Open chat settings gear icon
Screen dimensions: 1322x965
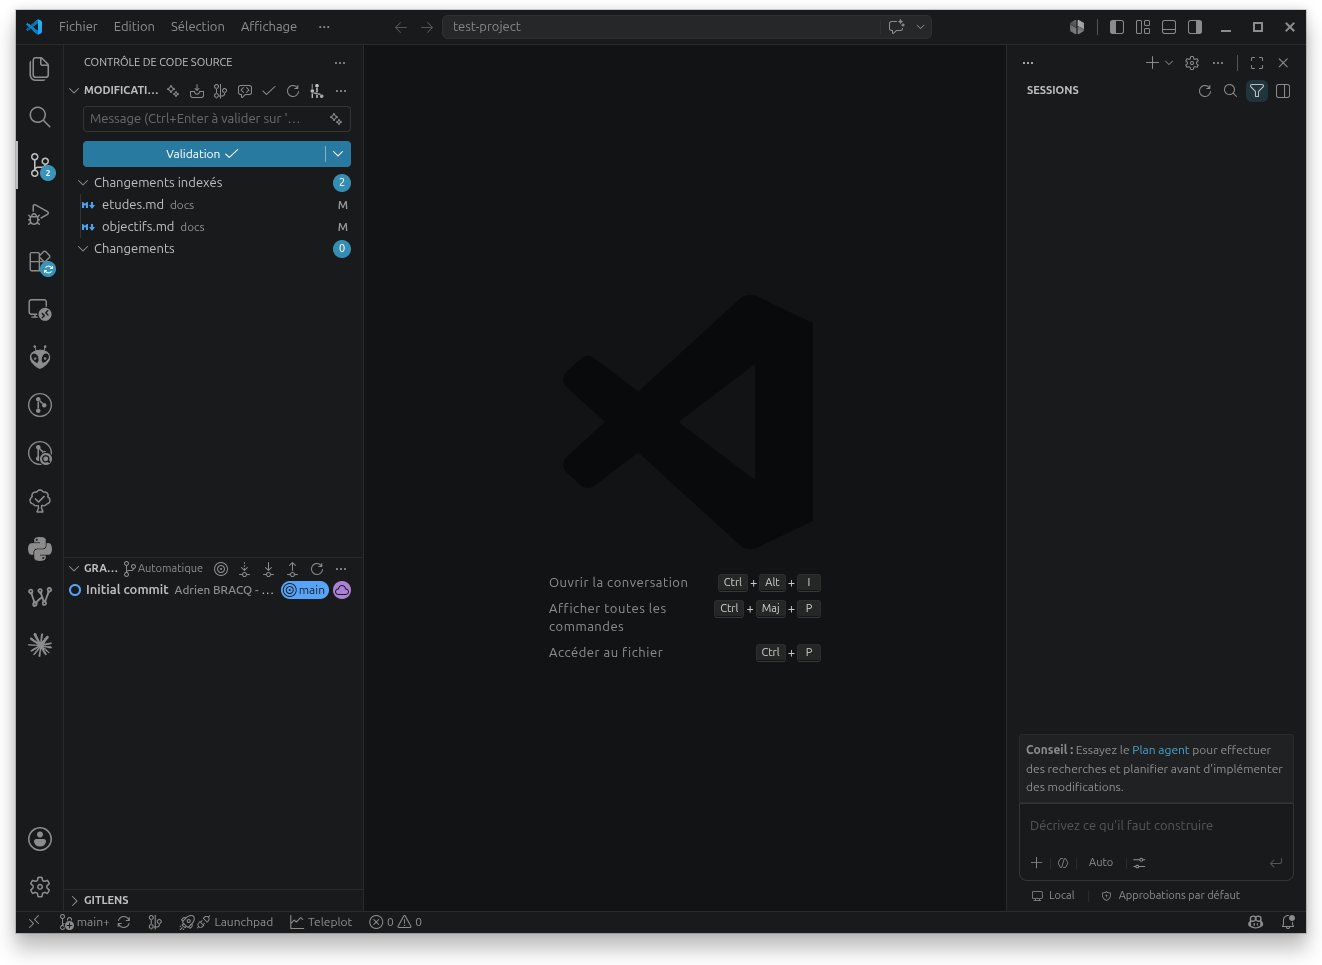[x=1192, y=63]
